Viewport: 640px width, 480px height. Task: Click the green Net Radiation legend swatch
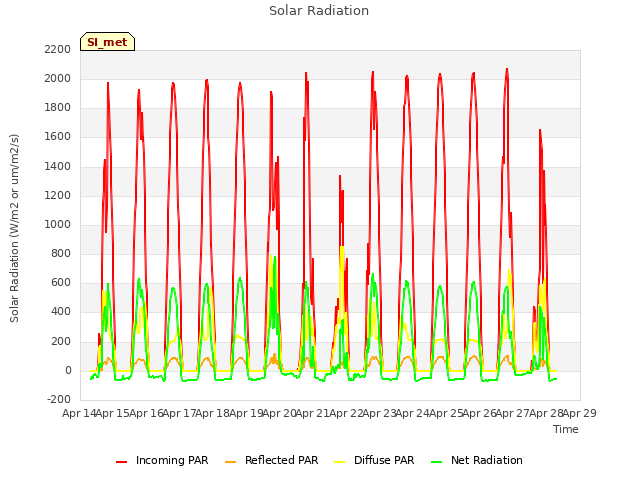click(437, 462)
